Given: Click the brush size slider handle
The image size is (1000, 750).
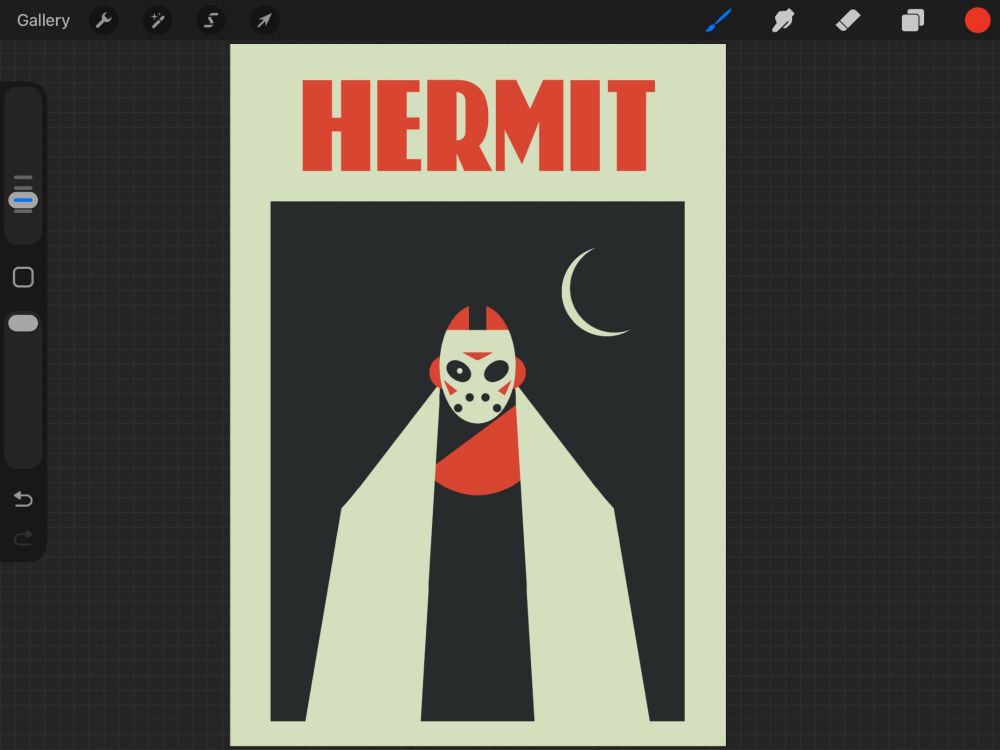Looking at the screenshot, I should click(x=23, y=200).
